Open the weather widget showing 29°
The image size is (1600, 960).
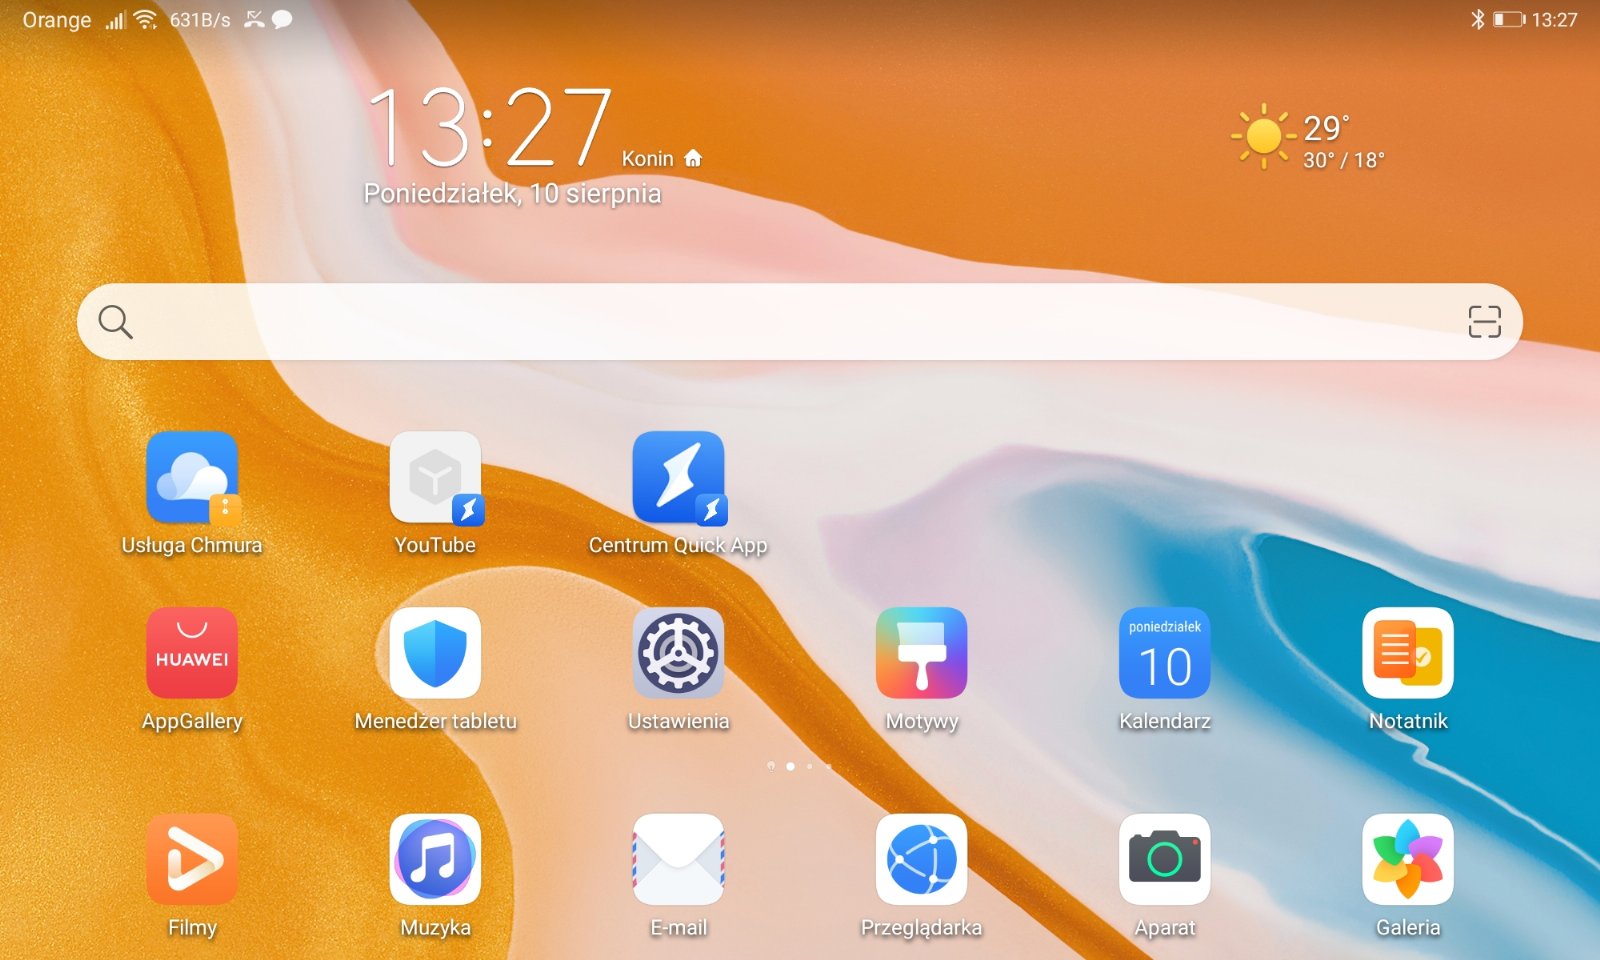tap(1308, 137)
